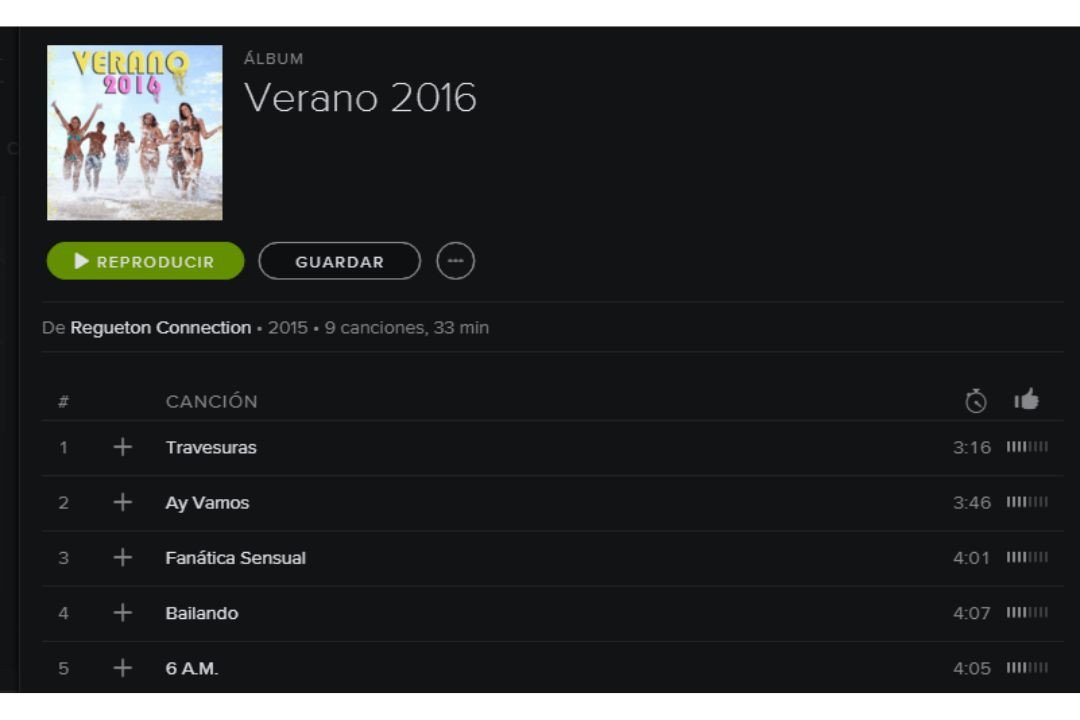Screen dimensions: 1080x720
Task: Open Regueton Connection artist link
Action: [160, 328]
